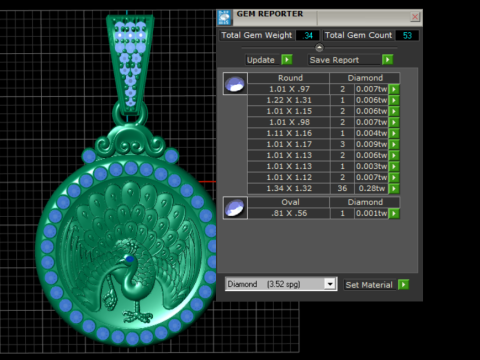The image size is (480, 360).
Task: Click the quantity cell showing 36
Action: (342, 188)
